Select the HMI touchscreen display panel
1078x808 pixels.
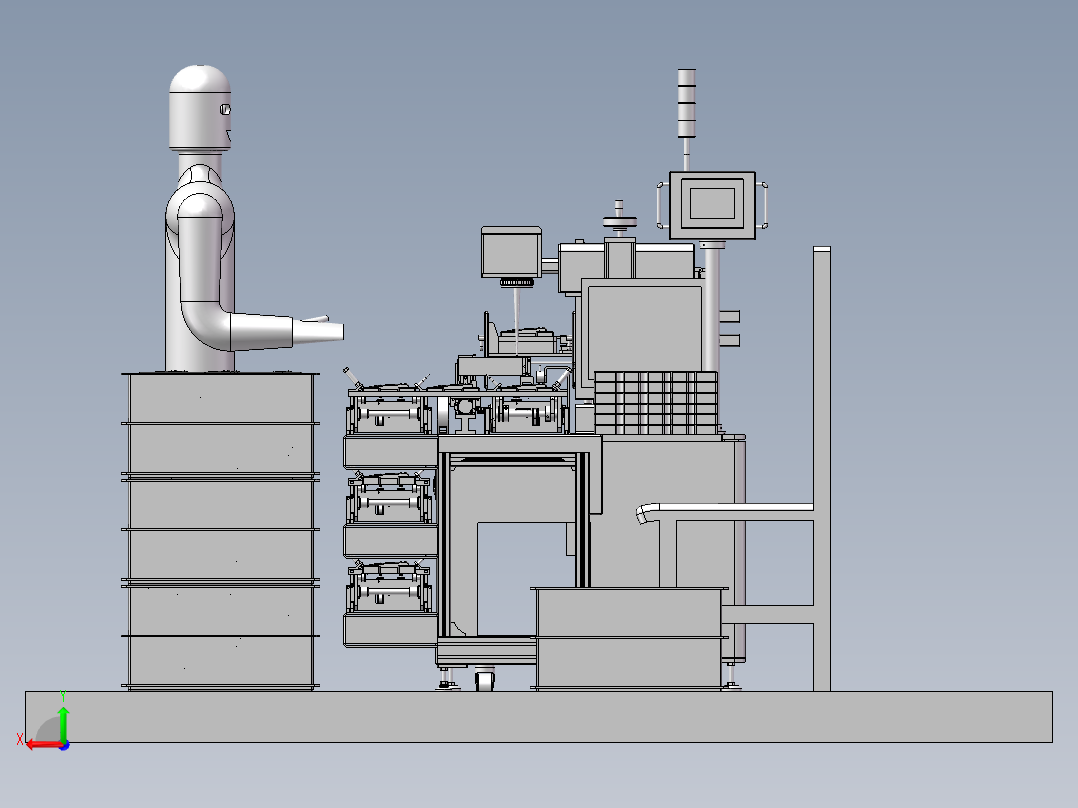tap(712, 206)
